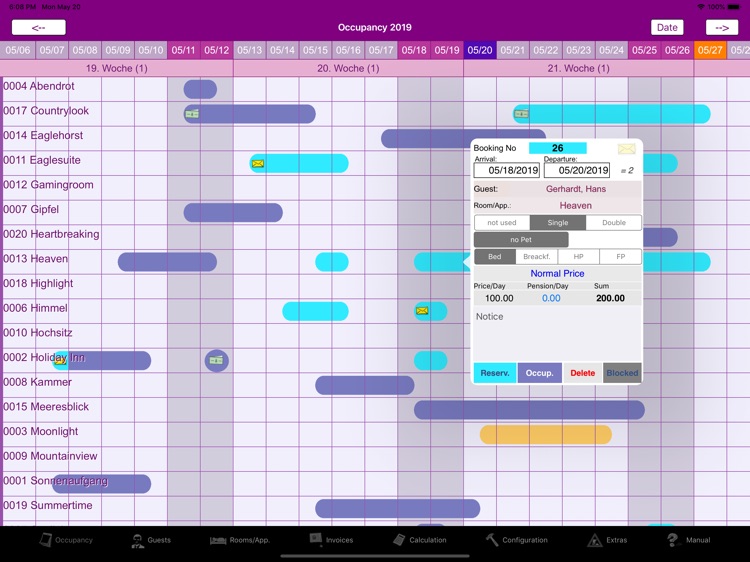Toggle the 'no Pet' option
The width and height of the screenshot is (750, 562).
521,240
